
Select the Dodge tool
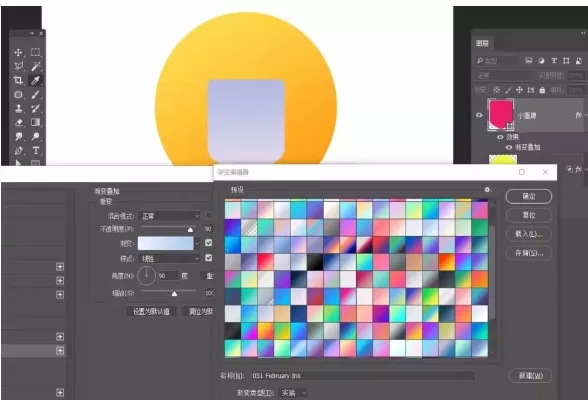point(36,136)
